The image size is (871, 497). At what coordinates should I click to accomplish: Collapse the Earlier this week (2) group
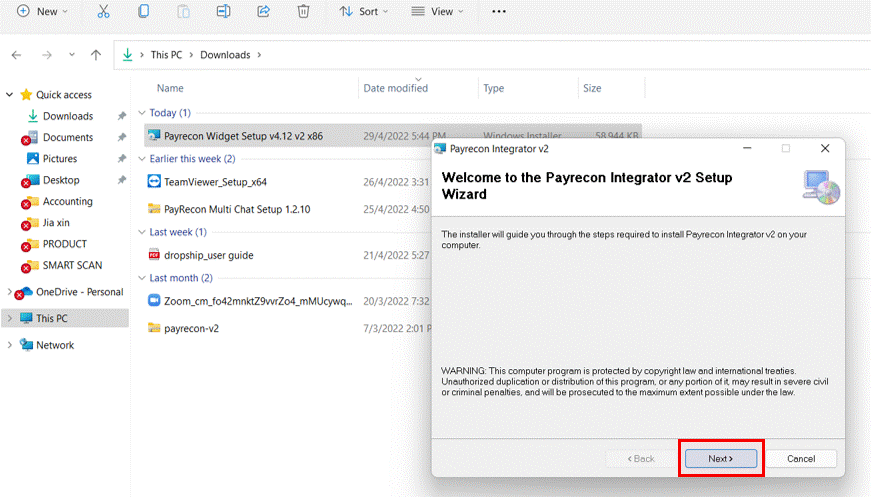coord(142,159)
